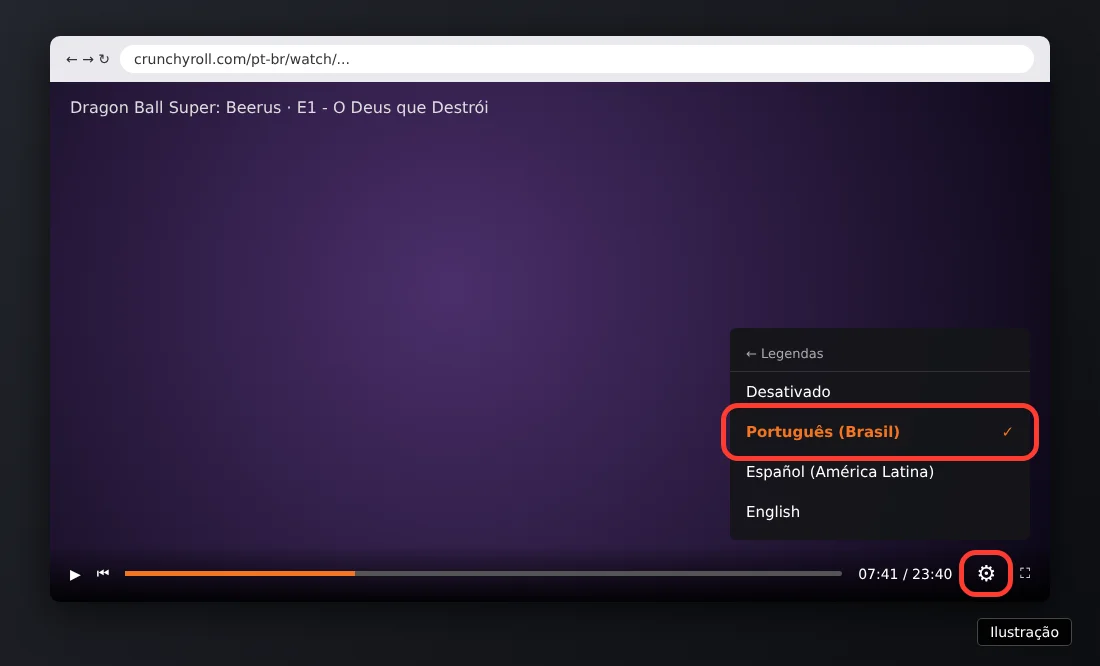This screenshot has width=1100, height=666.
Task: Click the skip-to-previous episode icon
Action: pyautogui.click(x=103, y=573)
